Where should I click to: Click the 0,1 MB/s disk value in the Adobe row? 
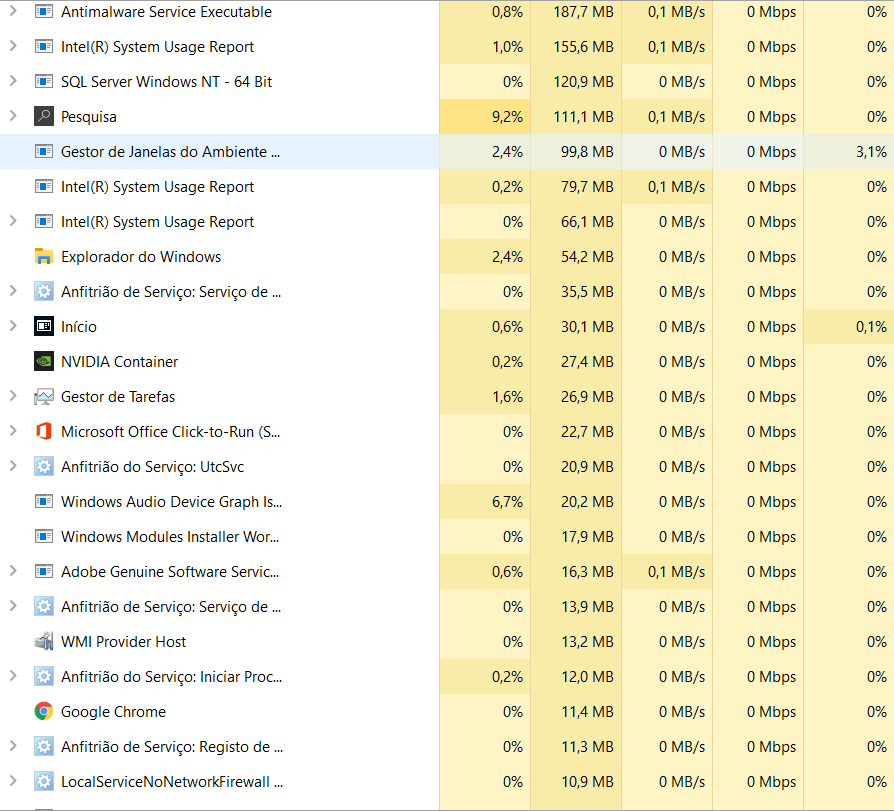[676, 572]
